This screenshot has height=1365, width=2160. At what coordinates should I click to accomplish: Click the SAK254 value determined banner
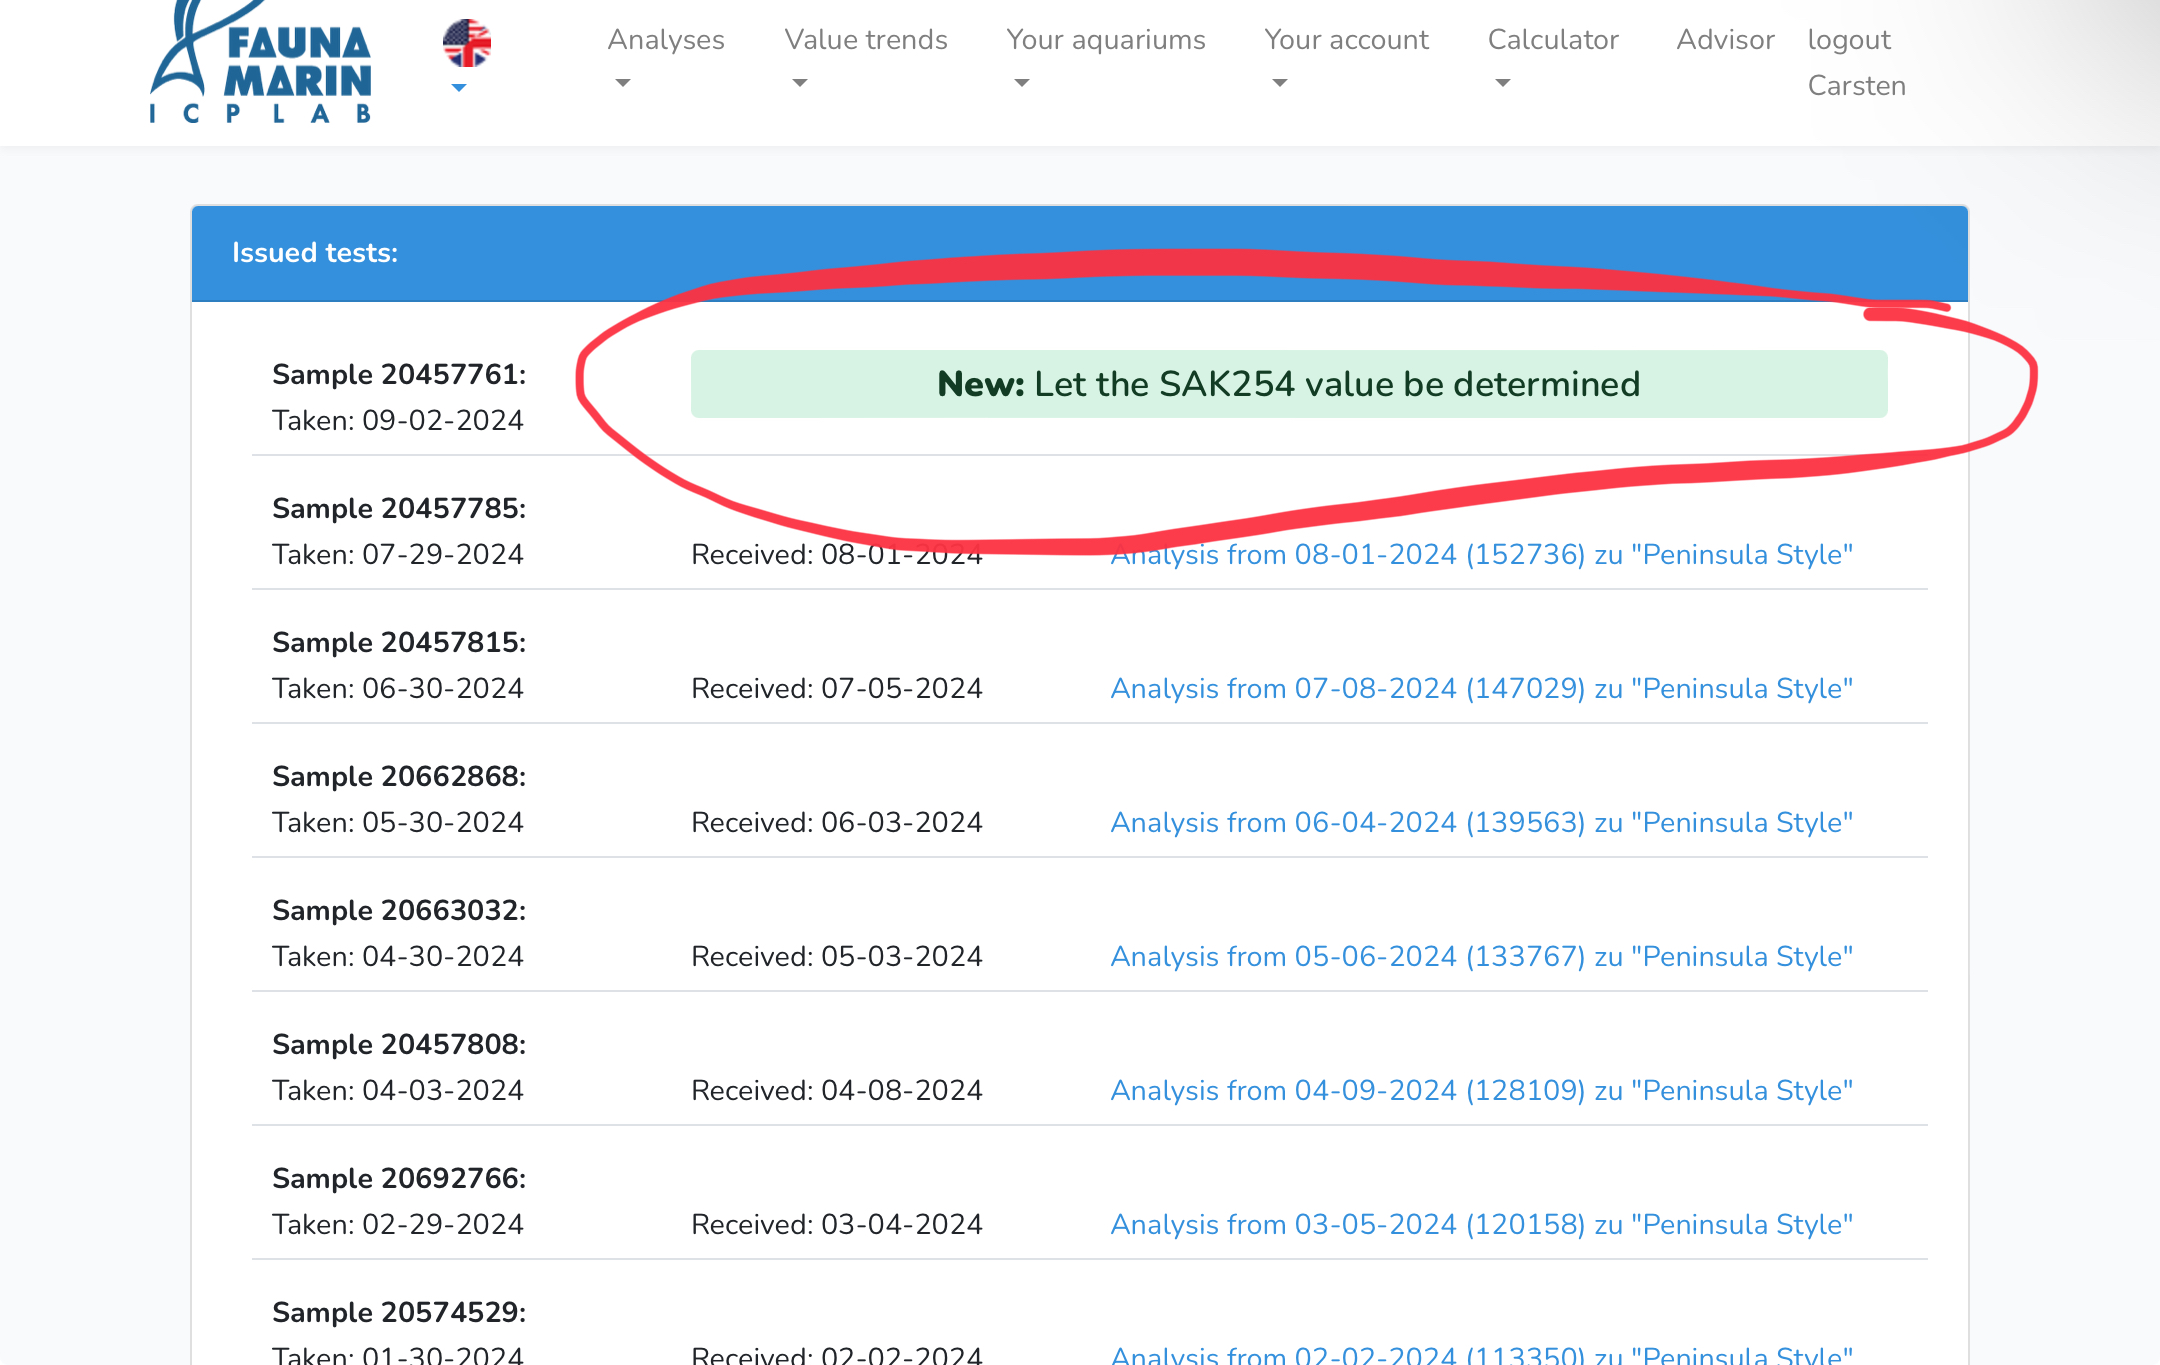1288,384
